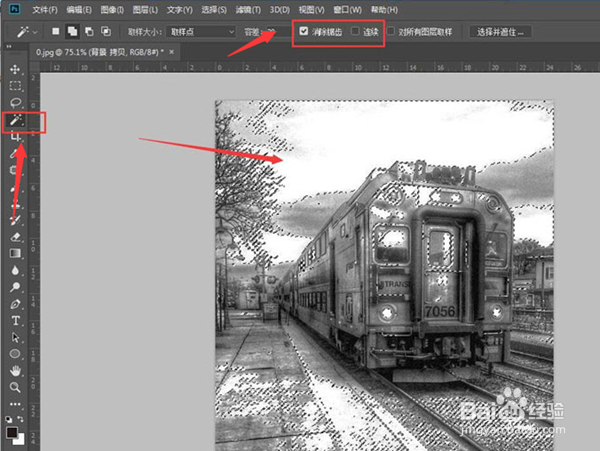This screenshot has height=451, width=600.
Task: Click the background color swatch
Action: coord(20,440)
